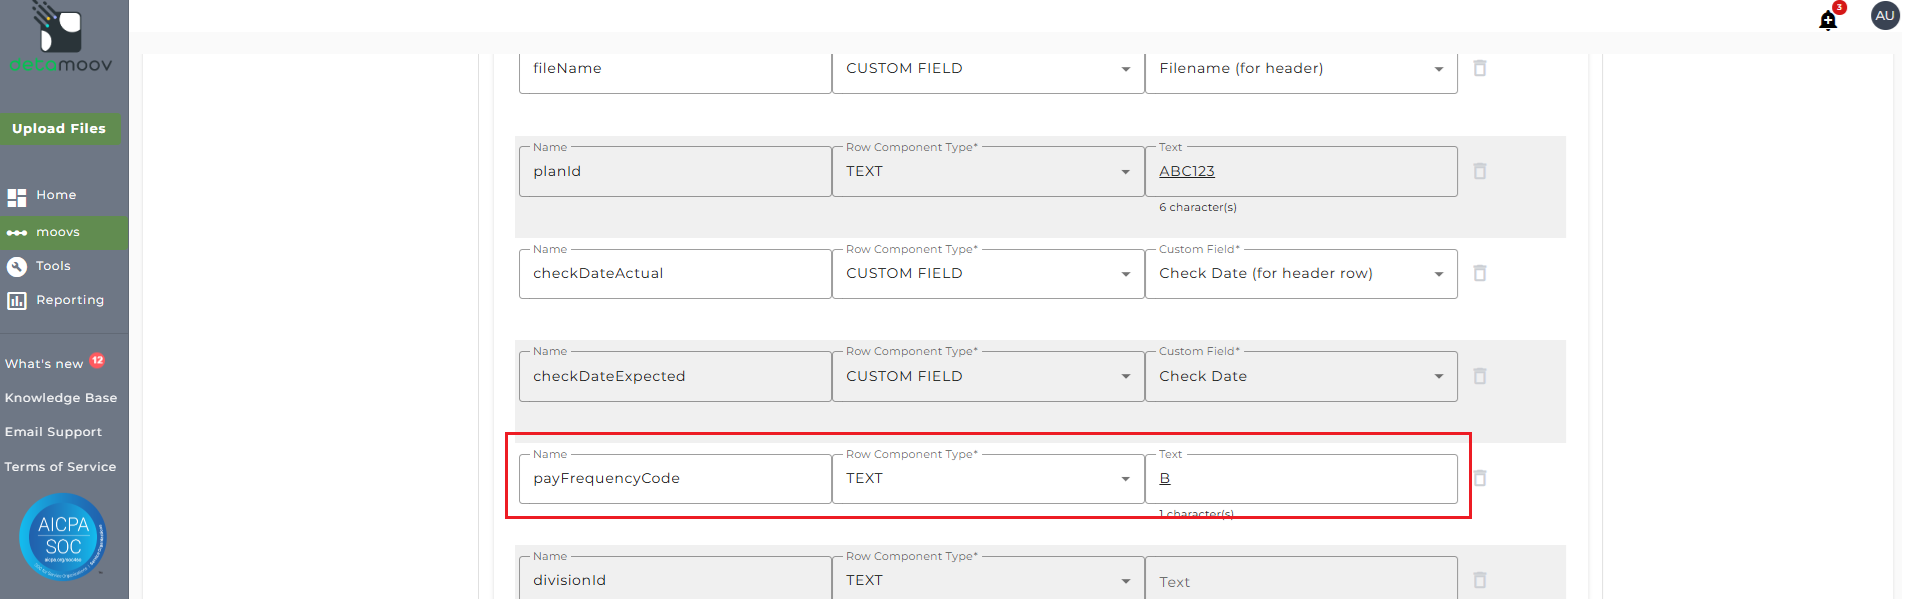Viewport: 1912px width, 599px height.
Task: Open Row Component Type dropdown for payFrequencyCode
Action: (x=987, y=479)
